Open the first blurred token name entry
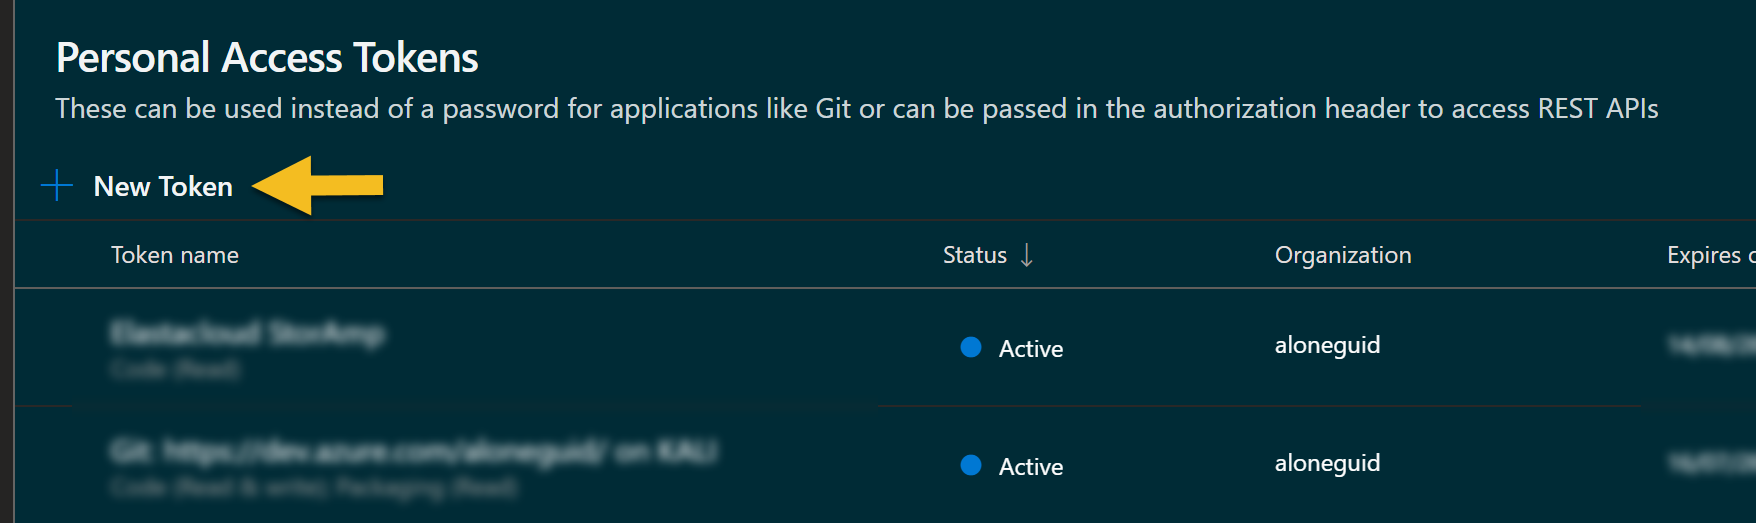Image resolution: width=1756 pixels, height=523 pixels. [x=247, y=333]
